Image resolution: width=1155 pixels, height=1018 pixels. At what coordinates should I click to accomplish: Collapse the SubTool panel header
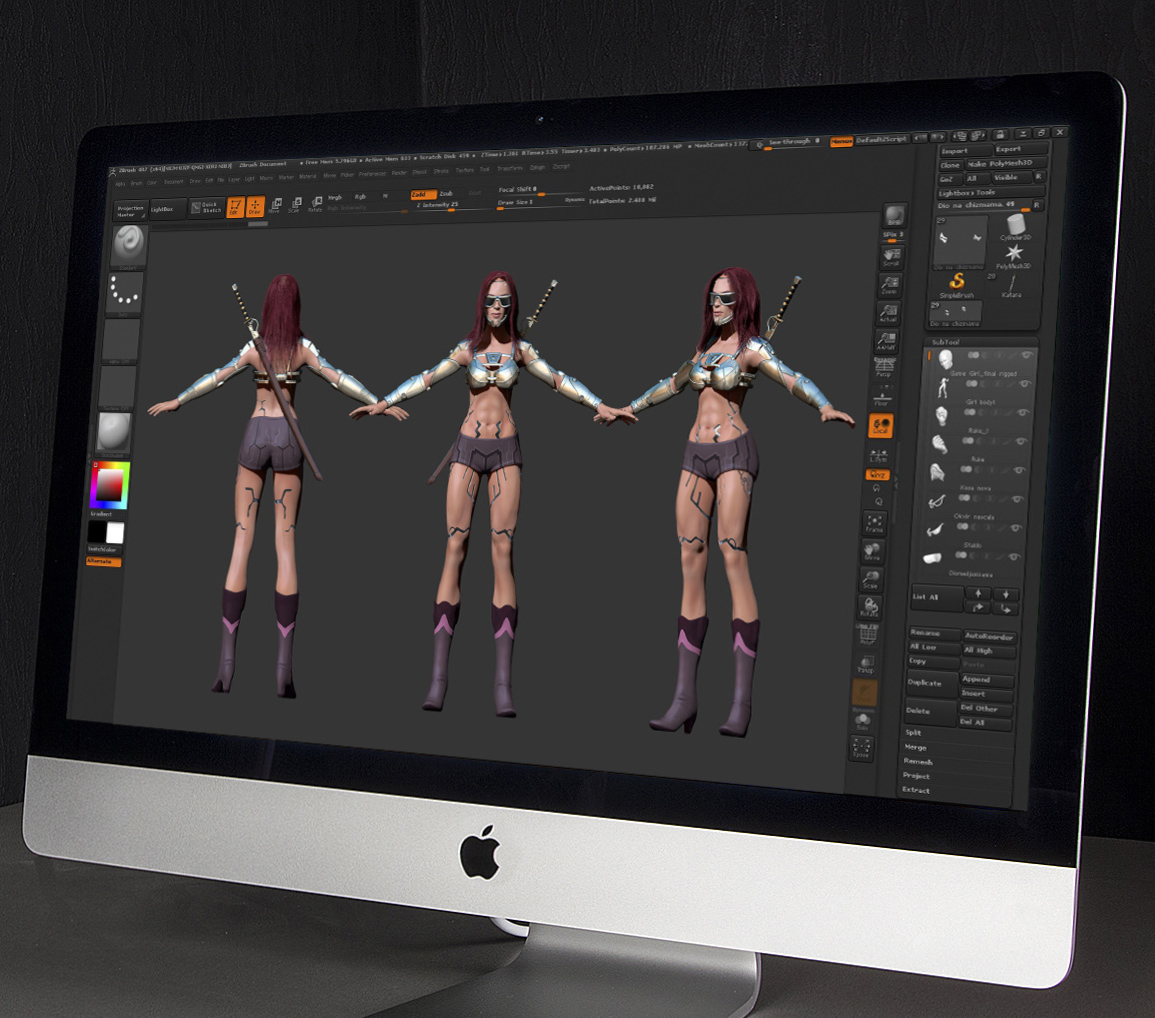tap(981, 343)
